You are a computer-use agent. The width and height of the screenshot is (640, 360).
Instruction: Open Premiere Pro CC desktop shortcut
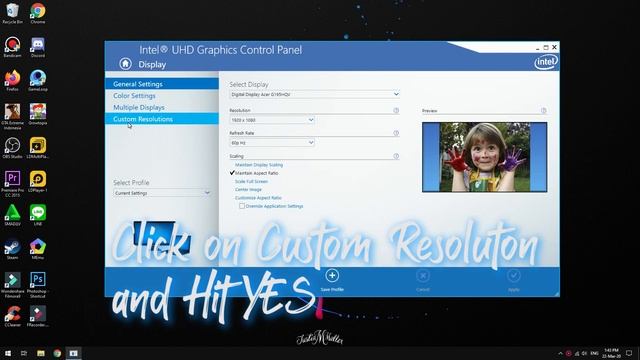pyautogui.click(x=12, y=183)
